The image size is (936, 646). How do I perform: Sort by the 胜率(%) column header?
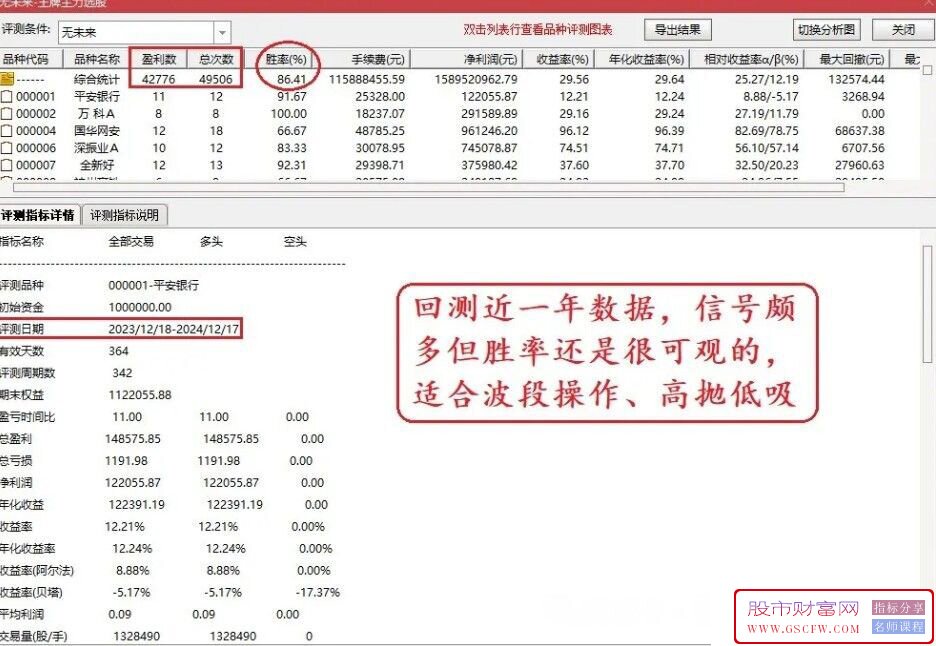point(286,59)
